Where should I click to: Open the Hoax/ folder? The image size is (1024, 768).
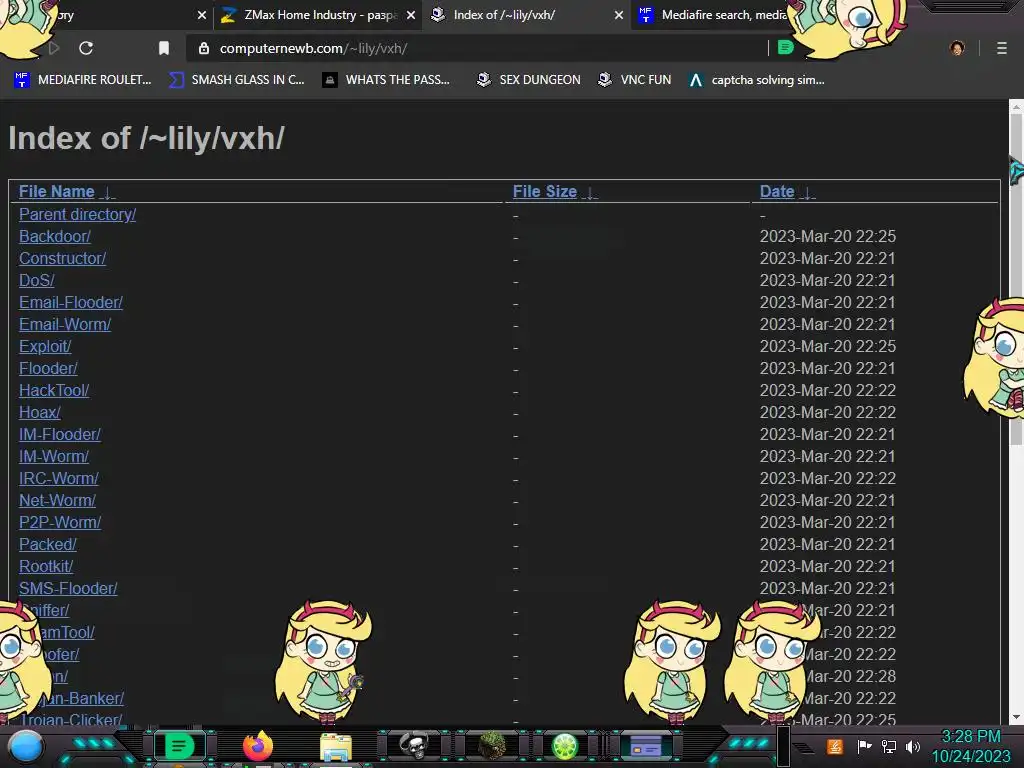click(x=40, y=412)
